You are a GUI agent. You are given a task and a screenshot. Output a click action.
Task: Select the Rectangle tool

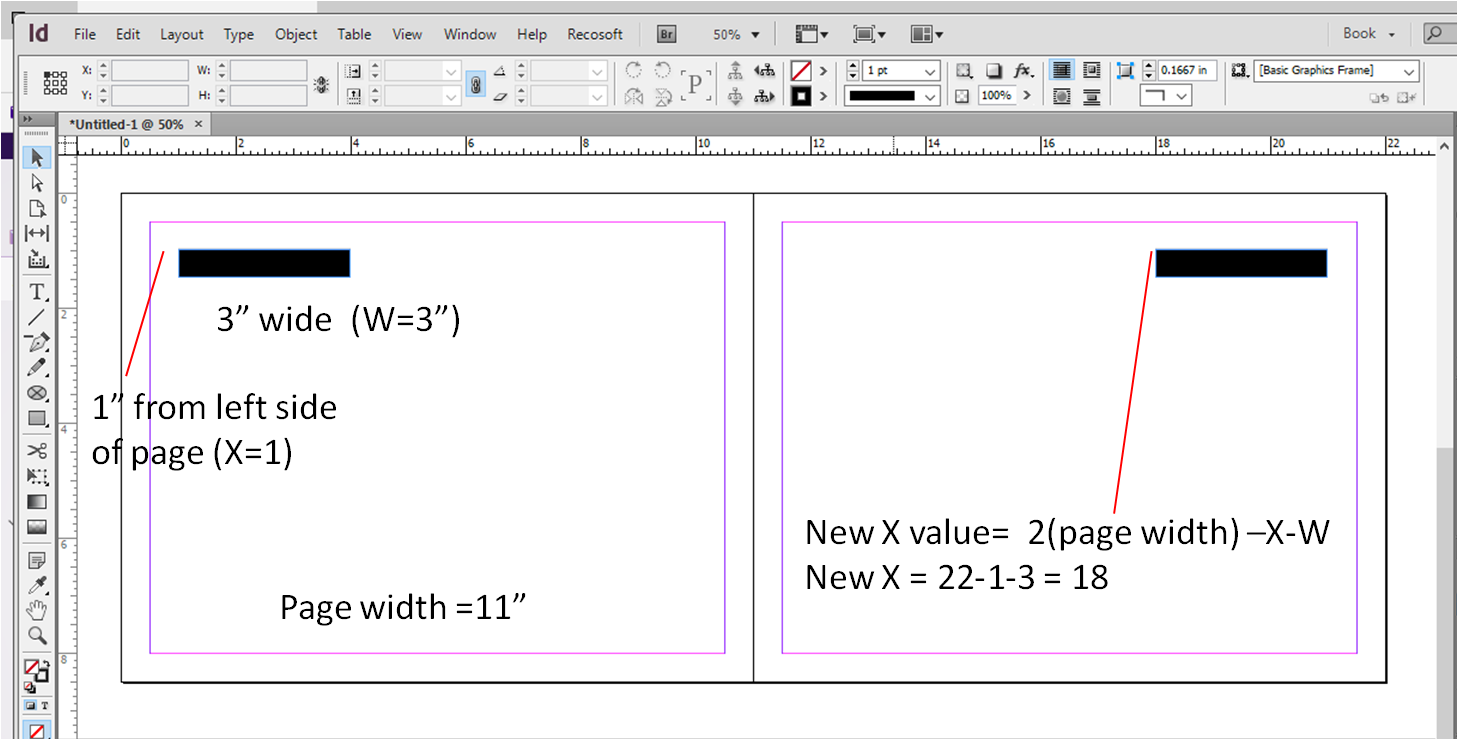[37, 418]
